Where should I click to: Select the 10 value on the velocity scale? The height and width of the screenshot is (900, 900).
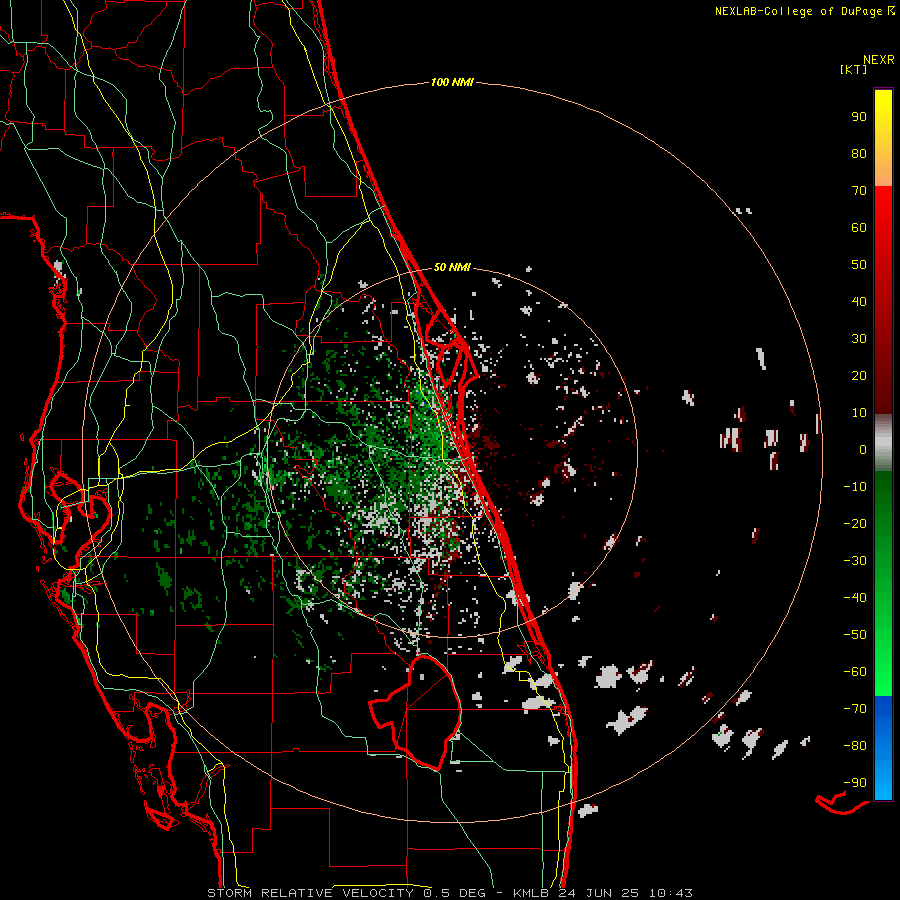coord(859,413)
